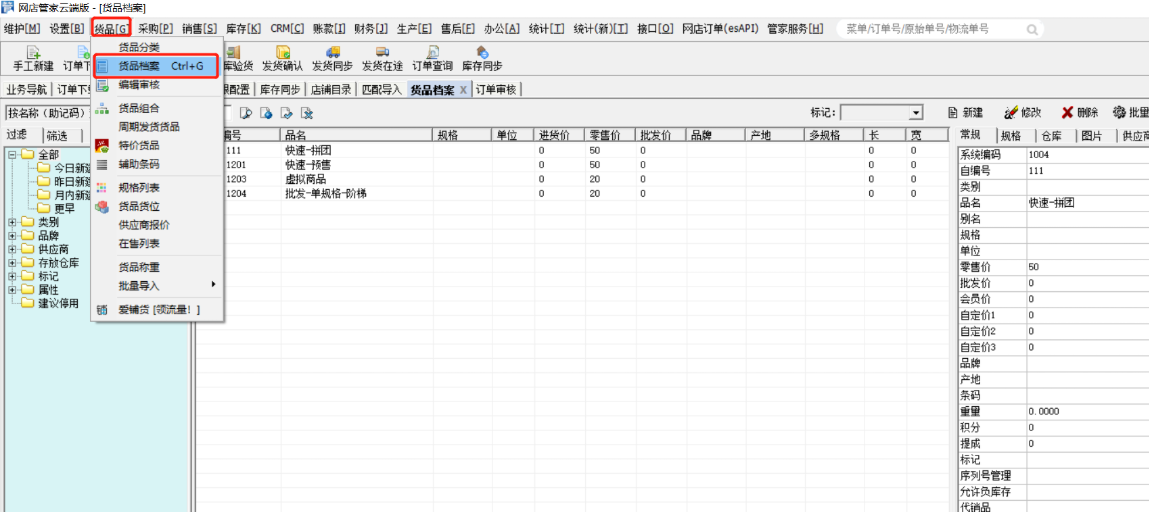The image size is (1149, 512).
Task: Select 货品组合 from the menu
Action: pos(139,108)
